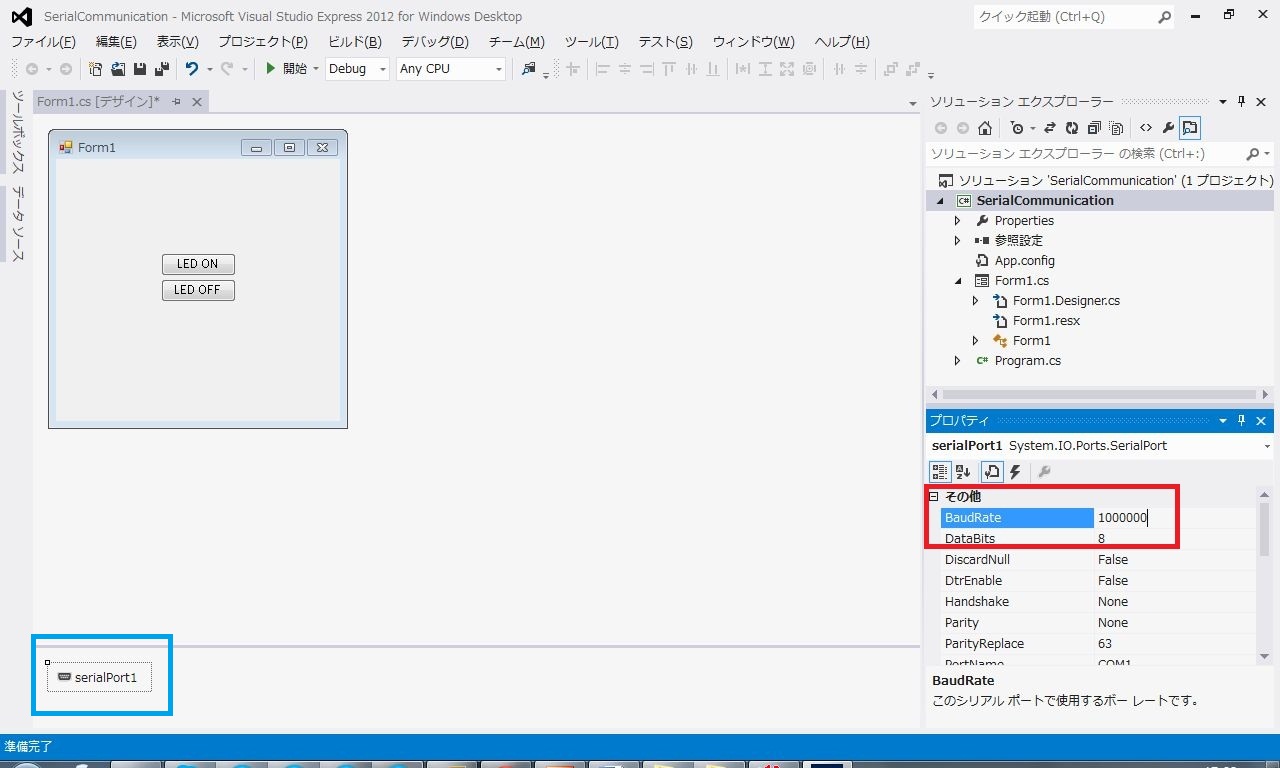Click the LED OFF button on Form1
The height and width of the screenshot is (768, 1280).
tap(198, 290)
